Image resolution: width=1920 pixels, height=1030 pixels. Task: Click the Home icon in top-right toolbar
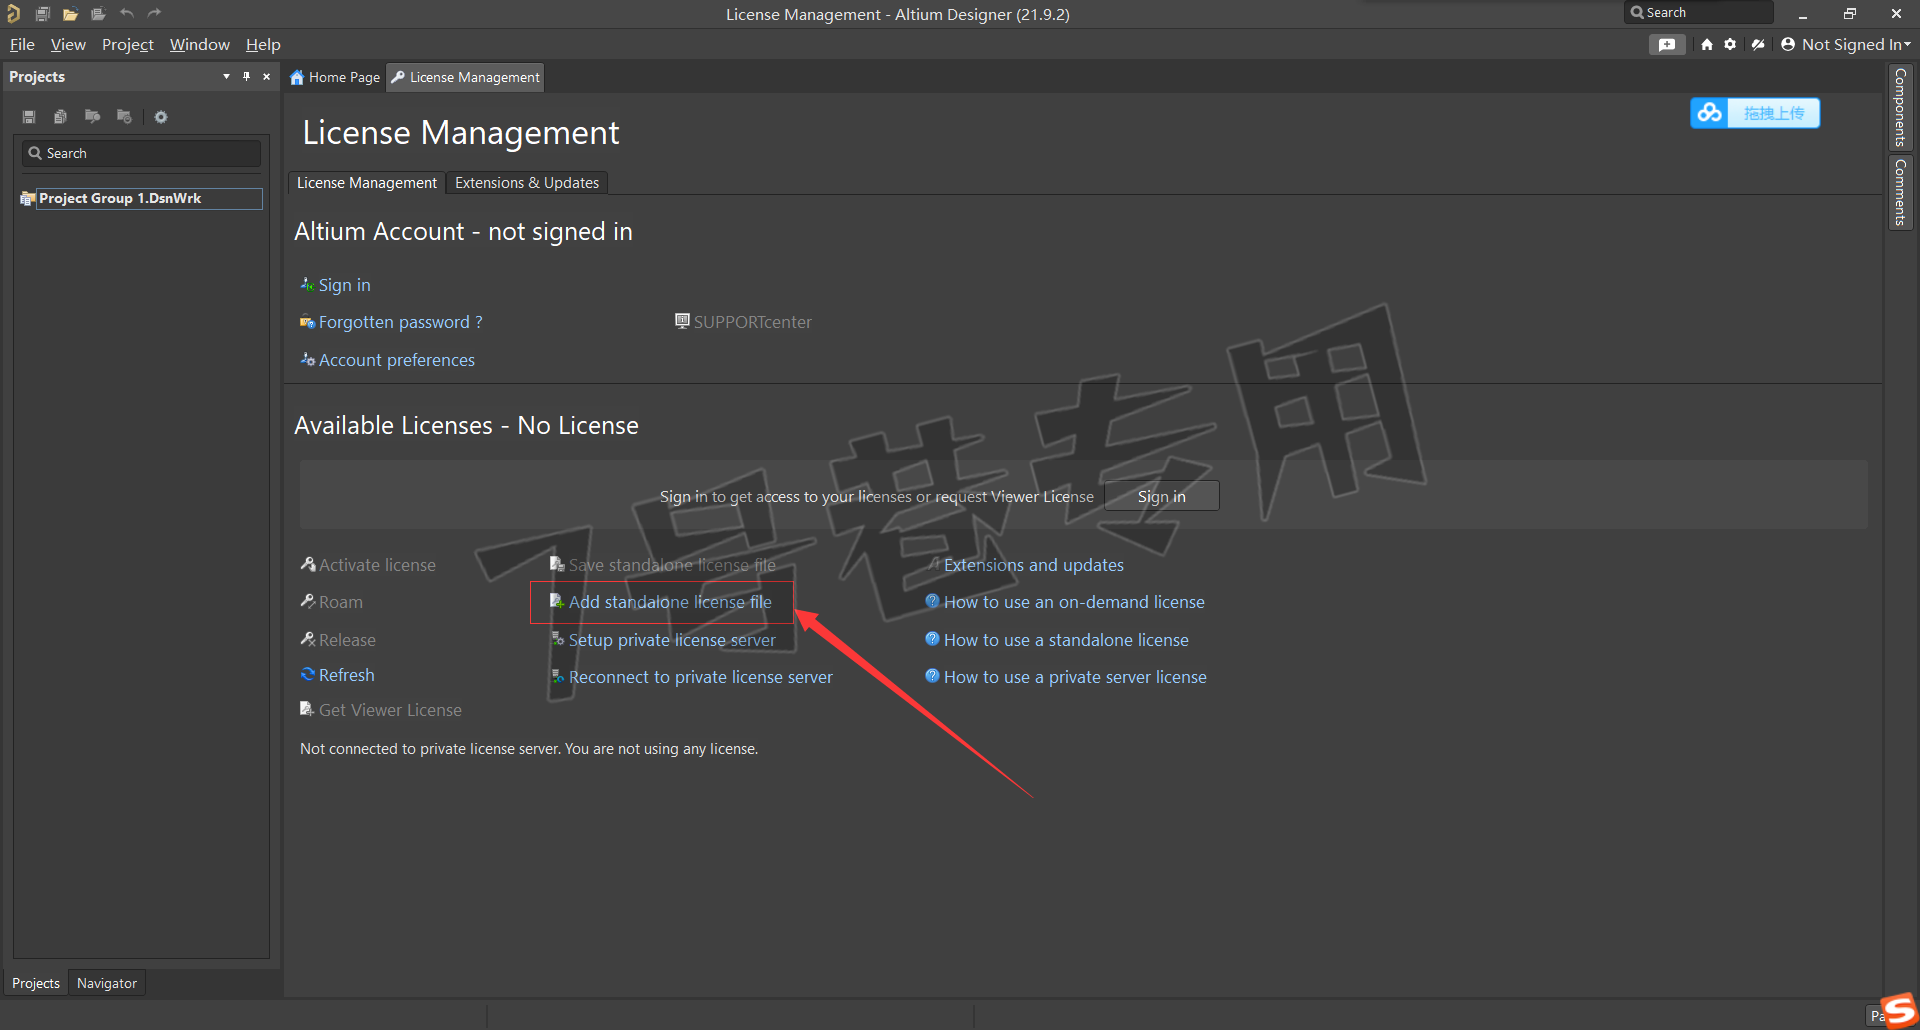[1707, 44]
